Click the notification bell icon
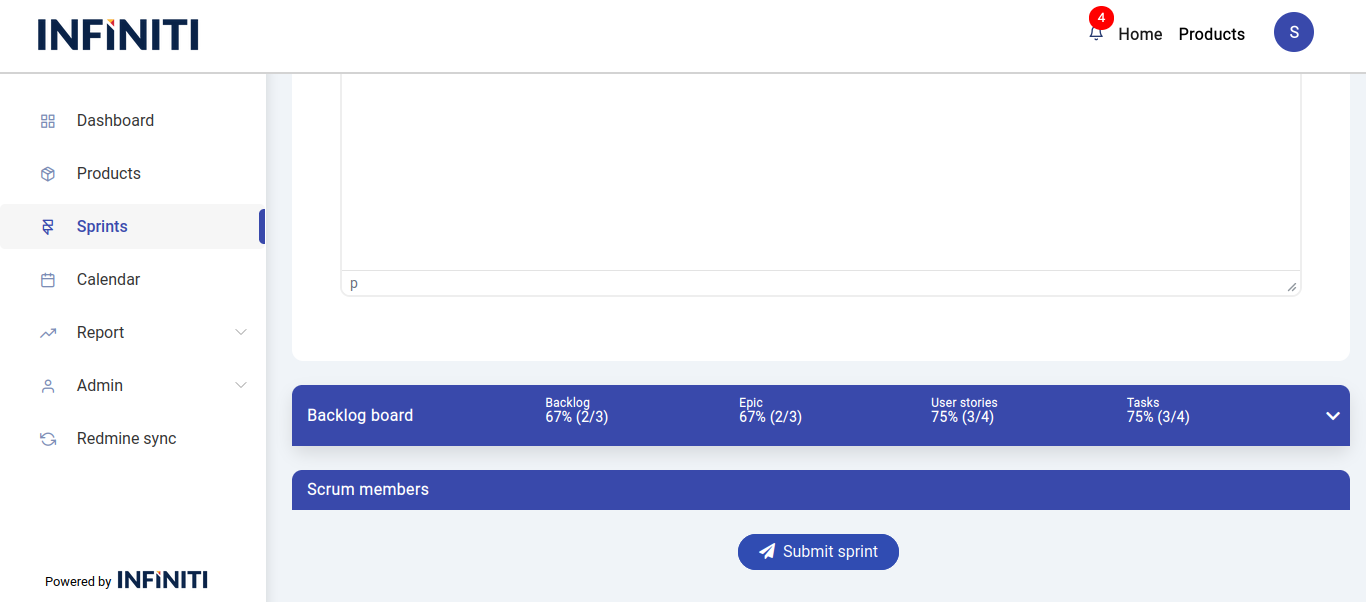This screenshot has width=1366, height=602. (1096, 33)
